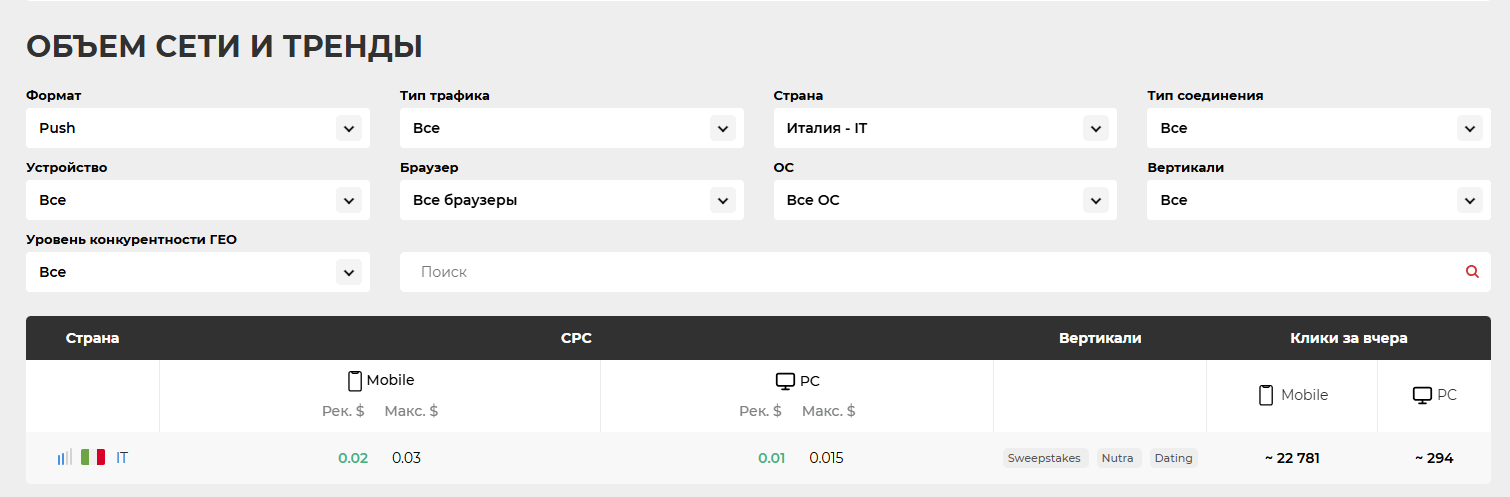Click the Italy flag icon
Viewport: 1510px width, 497px height.
(x=93, y=458)
